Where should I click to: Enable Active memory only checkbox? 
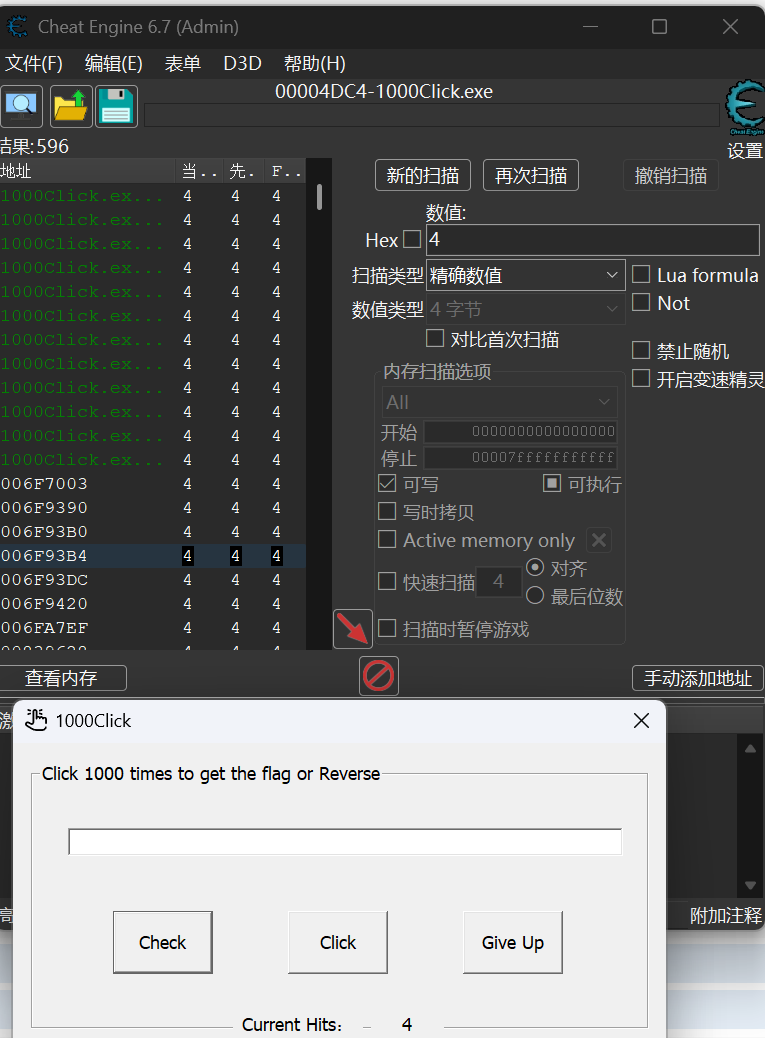[387, 539]
